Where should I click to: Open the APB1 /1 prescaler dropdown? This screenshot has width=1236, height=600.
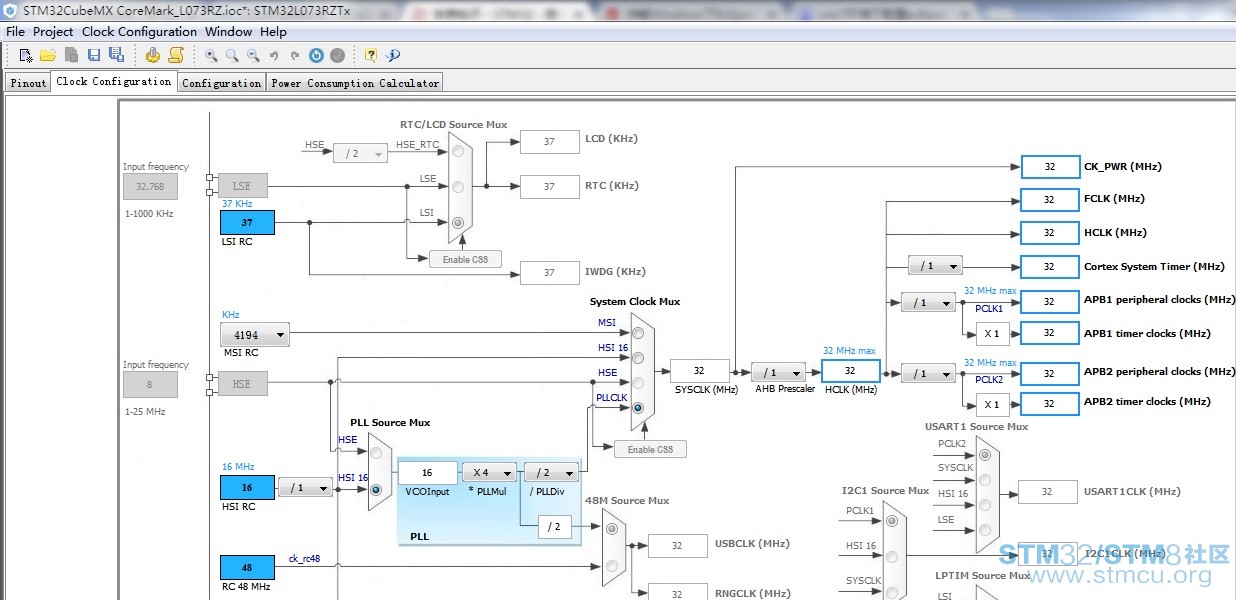click(928, 302)
